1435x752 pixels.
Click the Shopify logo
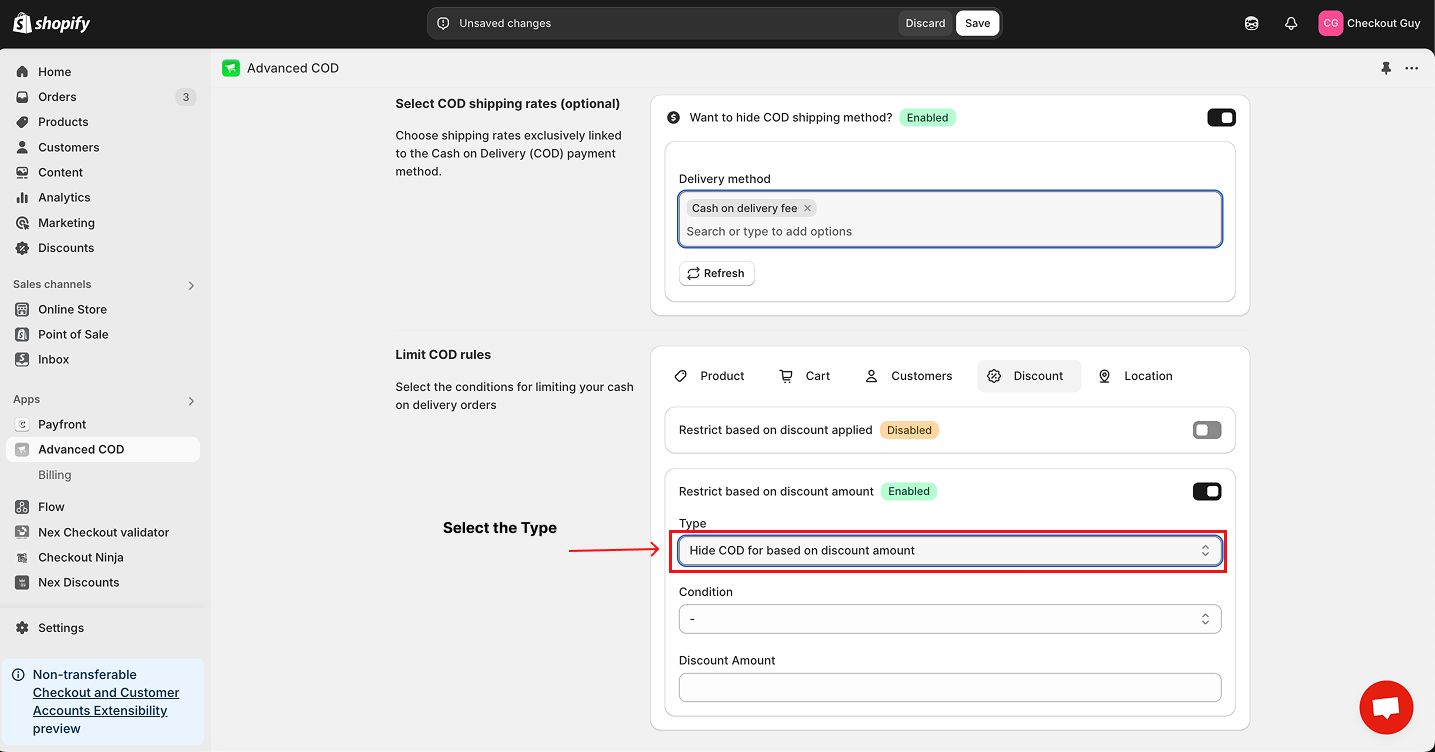(x=51, y=23)
